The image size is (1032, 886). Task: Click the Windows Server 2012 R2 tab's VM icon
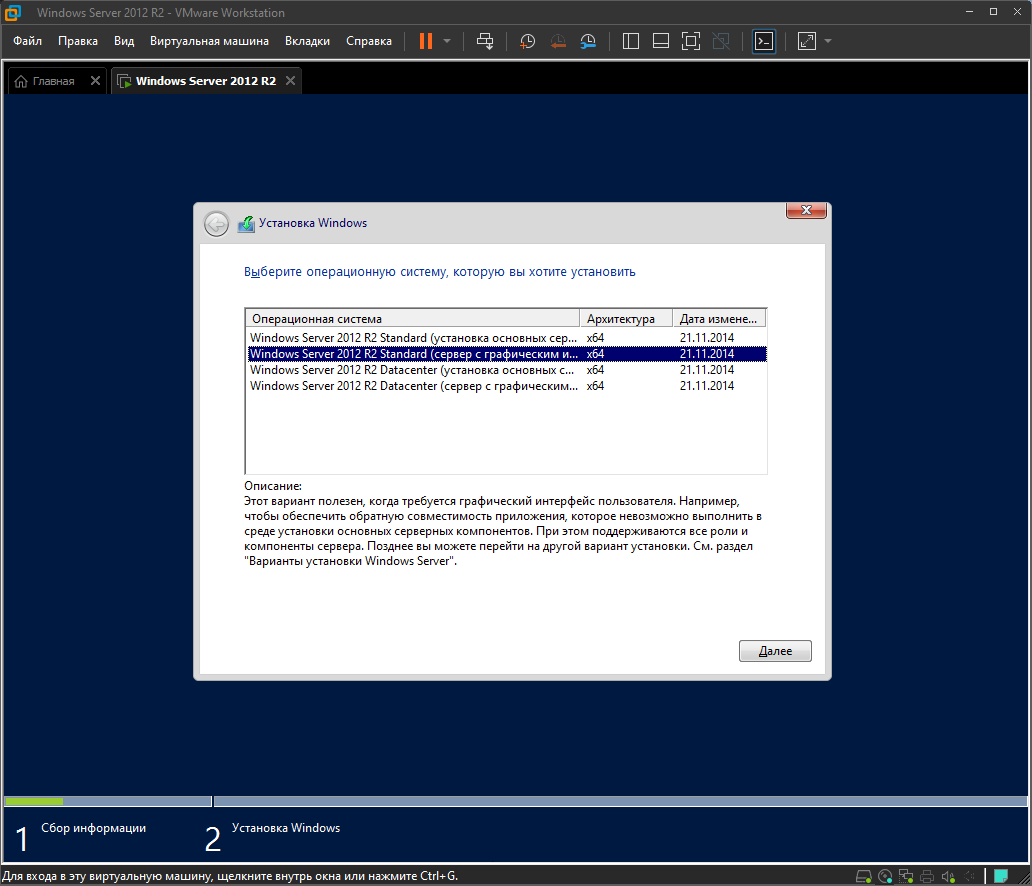click(124, 81)
